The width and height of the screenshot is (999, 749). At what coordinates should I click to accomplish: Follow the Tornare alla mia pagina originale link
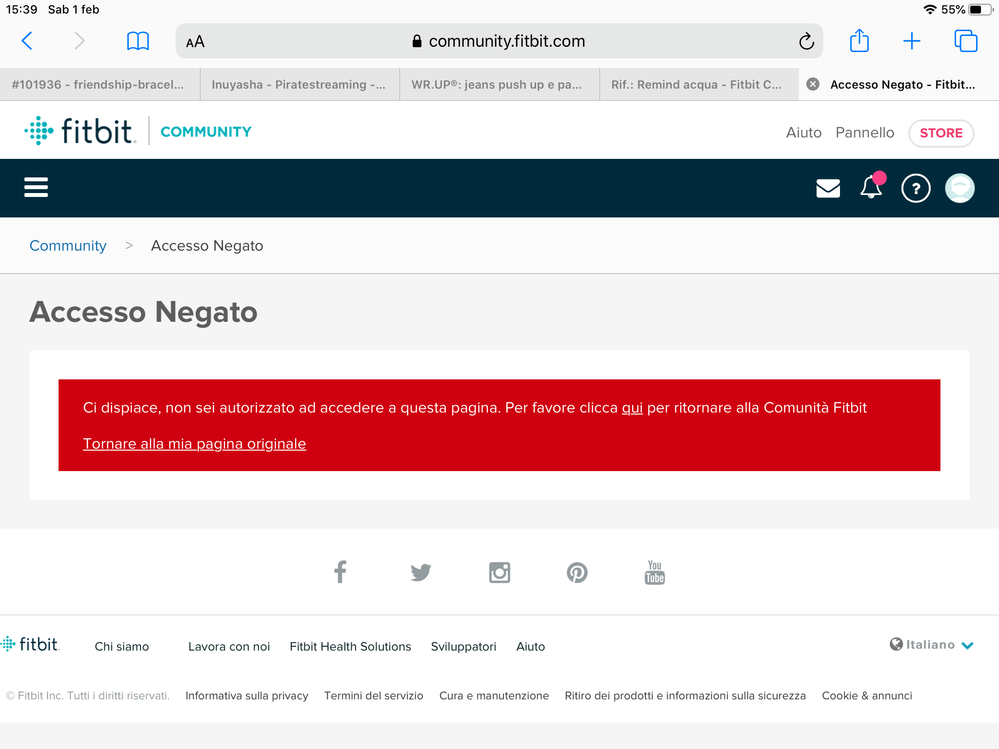(x=194, y=444)
